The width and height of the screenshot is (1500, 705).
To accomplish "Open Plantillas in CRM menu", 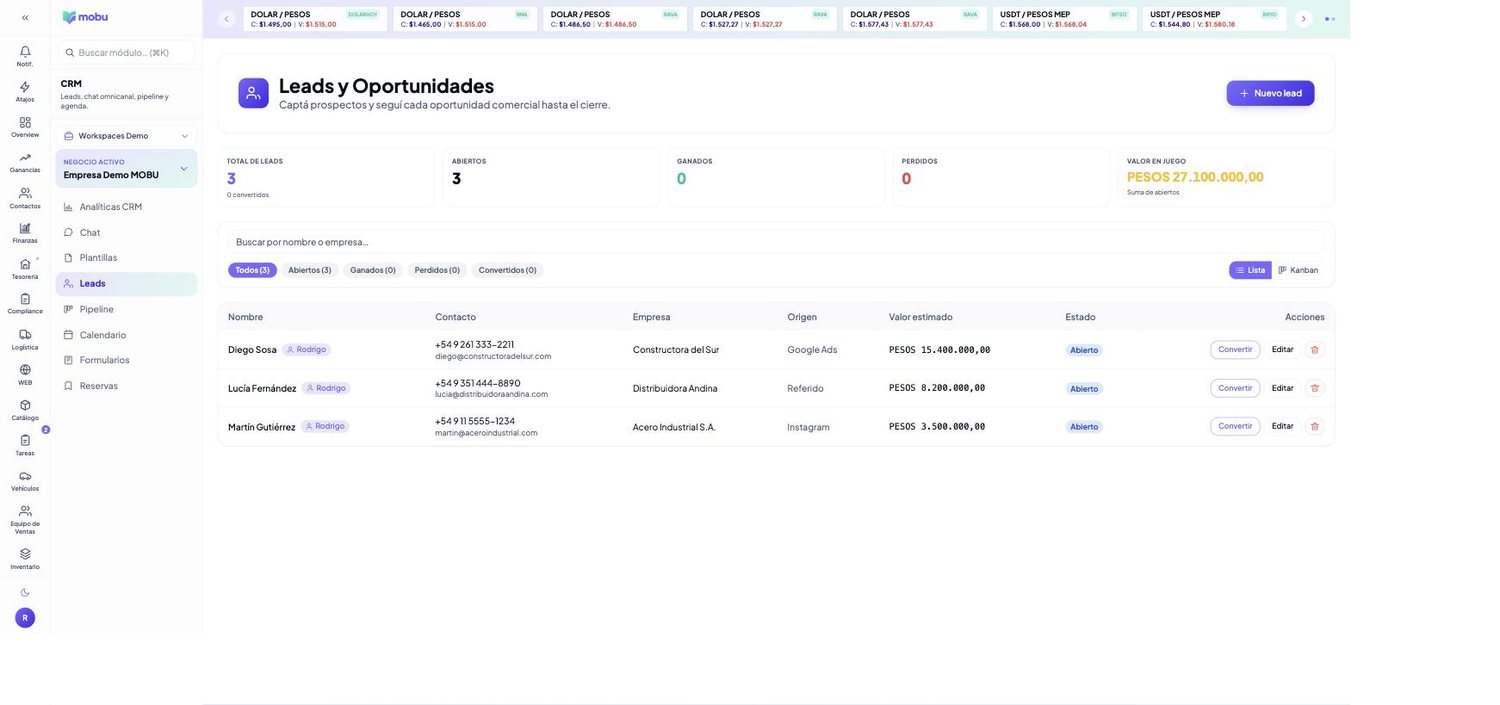I will click(x=126, y=258).
